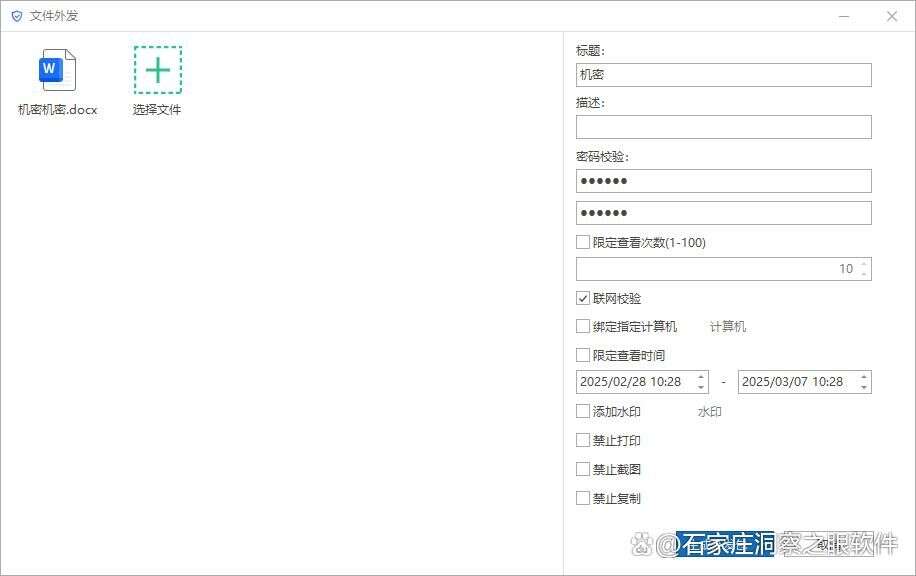Click the 机密机密.docx Word document icon
The image size is (916, 576).
tap(57, 70)
